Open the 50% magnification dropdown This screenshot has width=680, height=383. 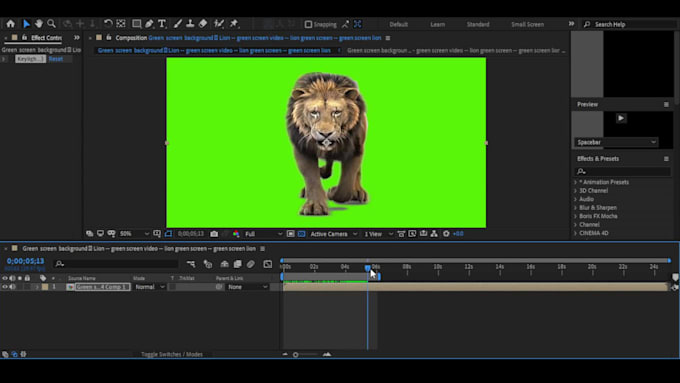[134, 234]
